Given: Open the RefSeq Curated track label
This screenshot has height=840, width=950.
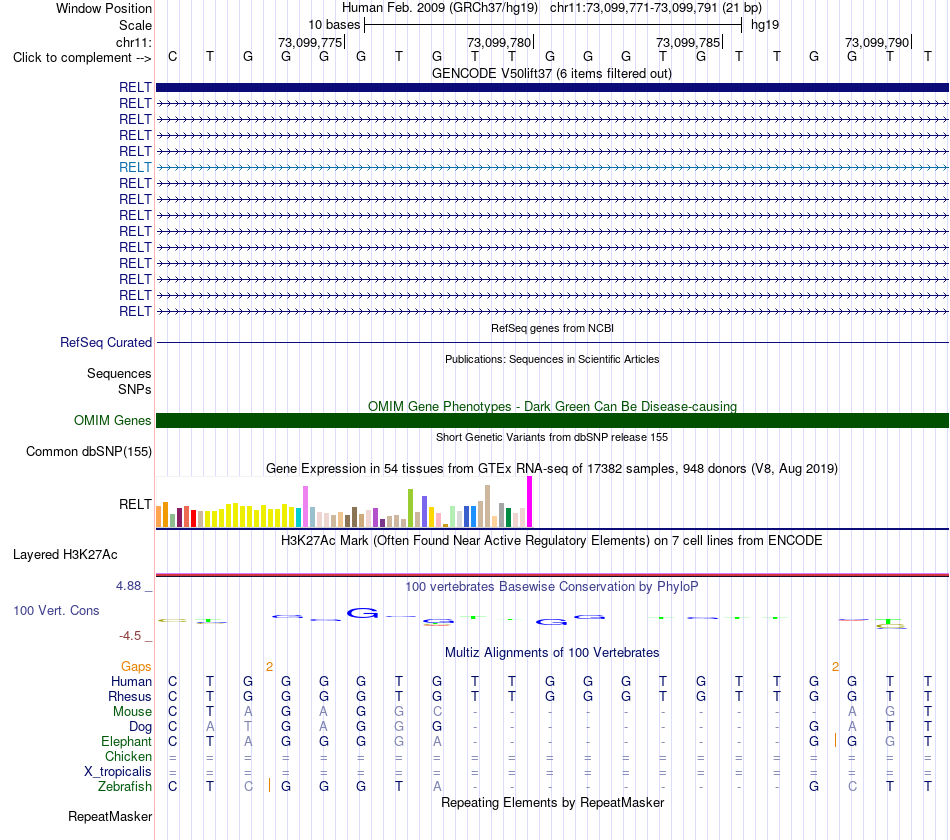Looking at the screenshot, I should click(x=105, y=342).
